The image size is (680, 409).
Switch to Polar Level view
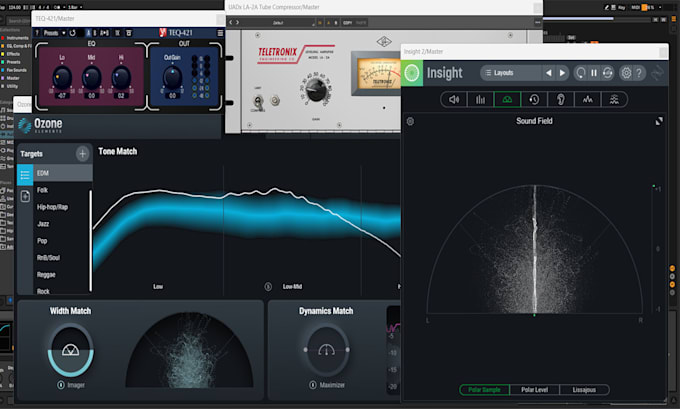click(x=534, y=389)
